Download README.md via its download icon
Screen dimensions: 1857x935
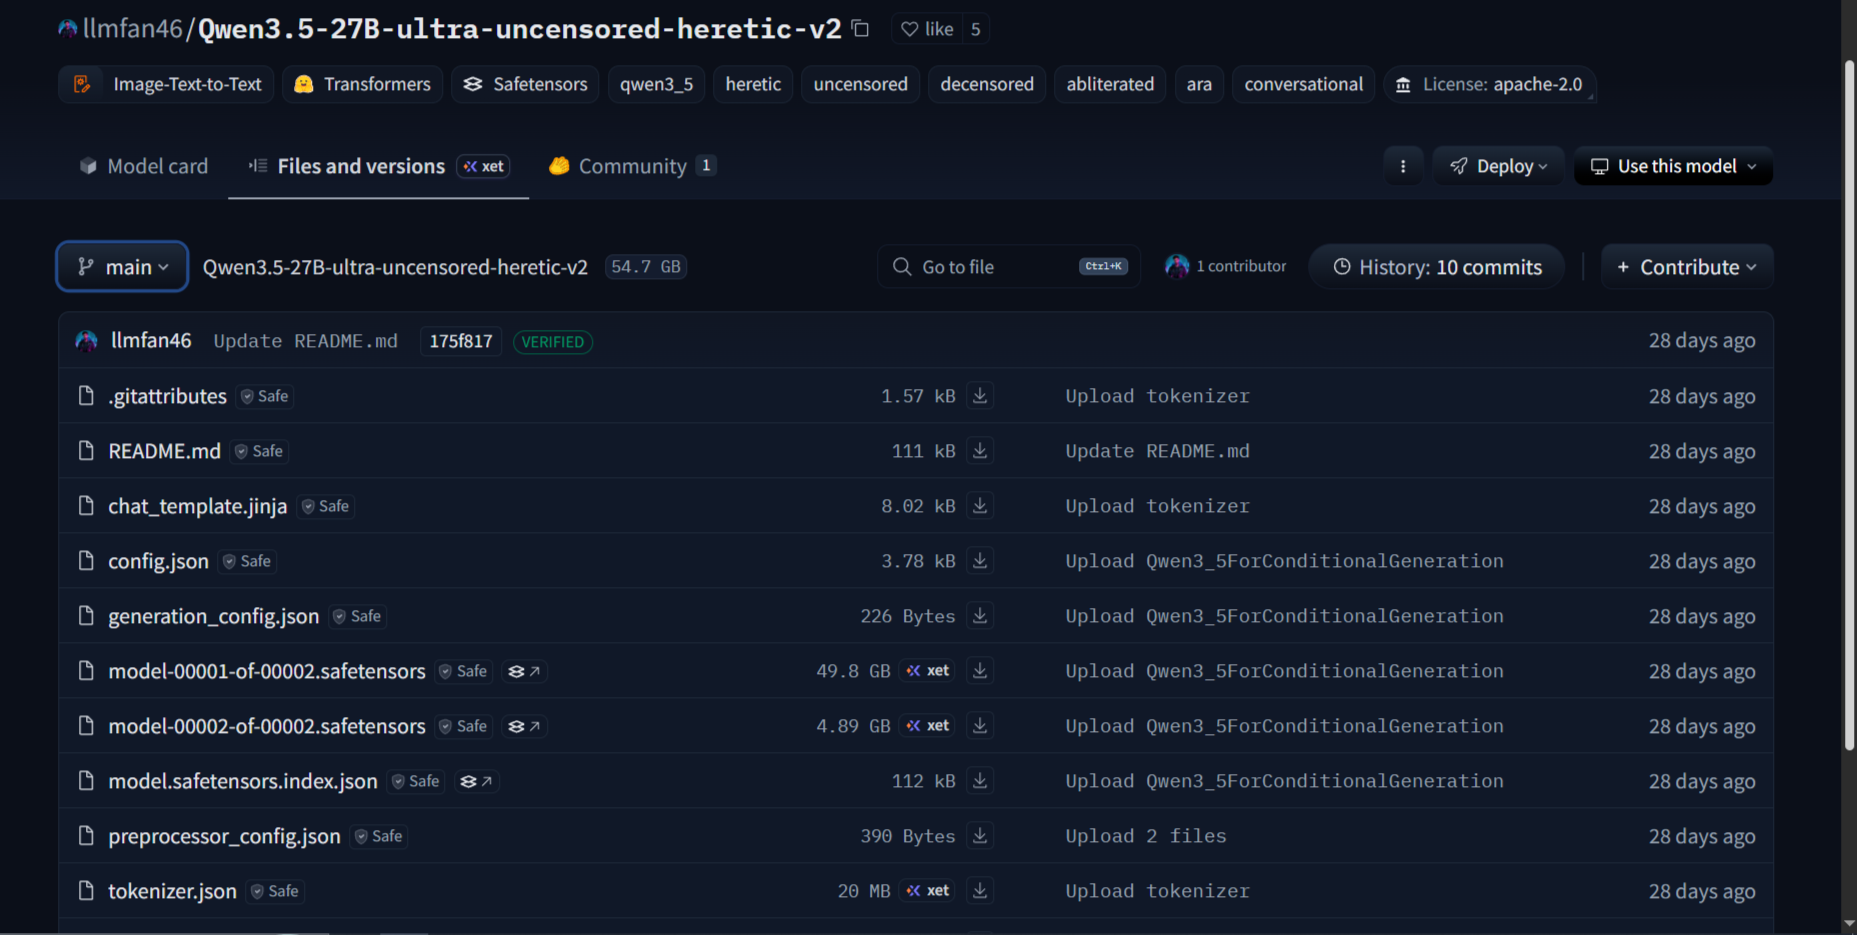pyautogui.click(x=980, y=451)
